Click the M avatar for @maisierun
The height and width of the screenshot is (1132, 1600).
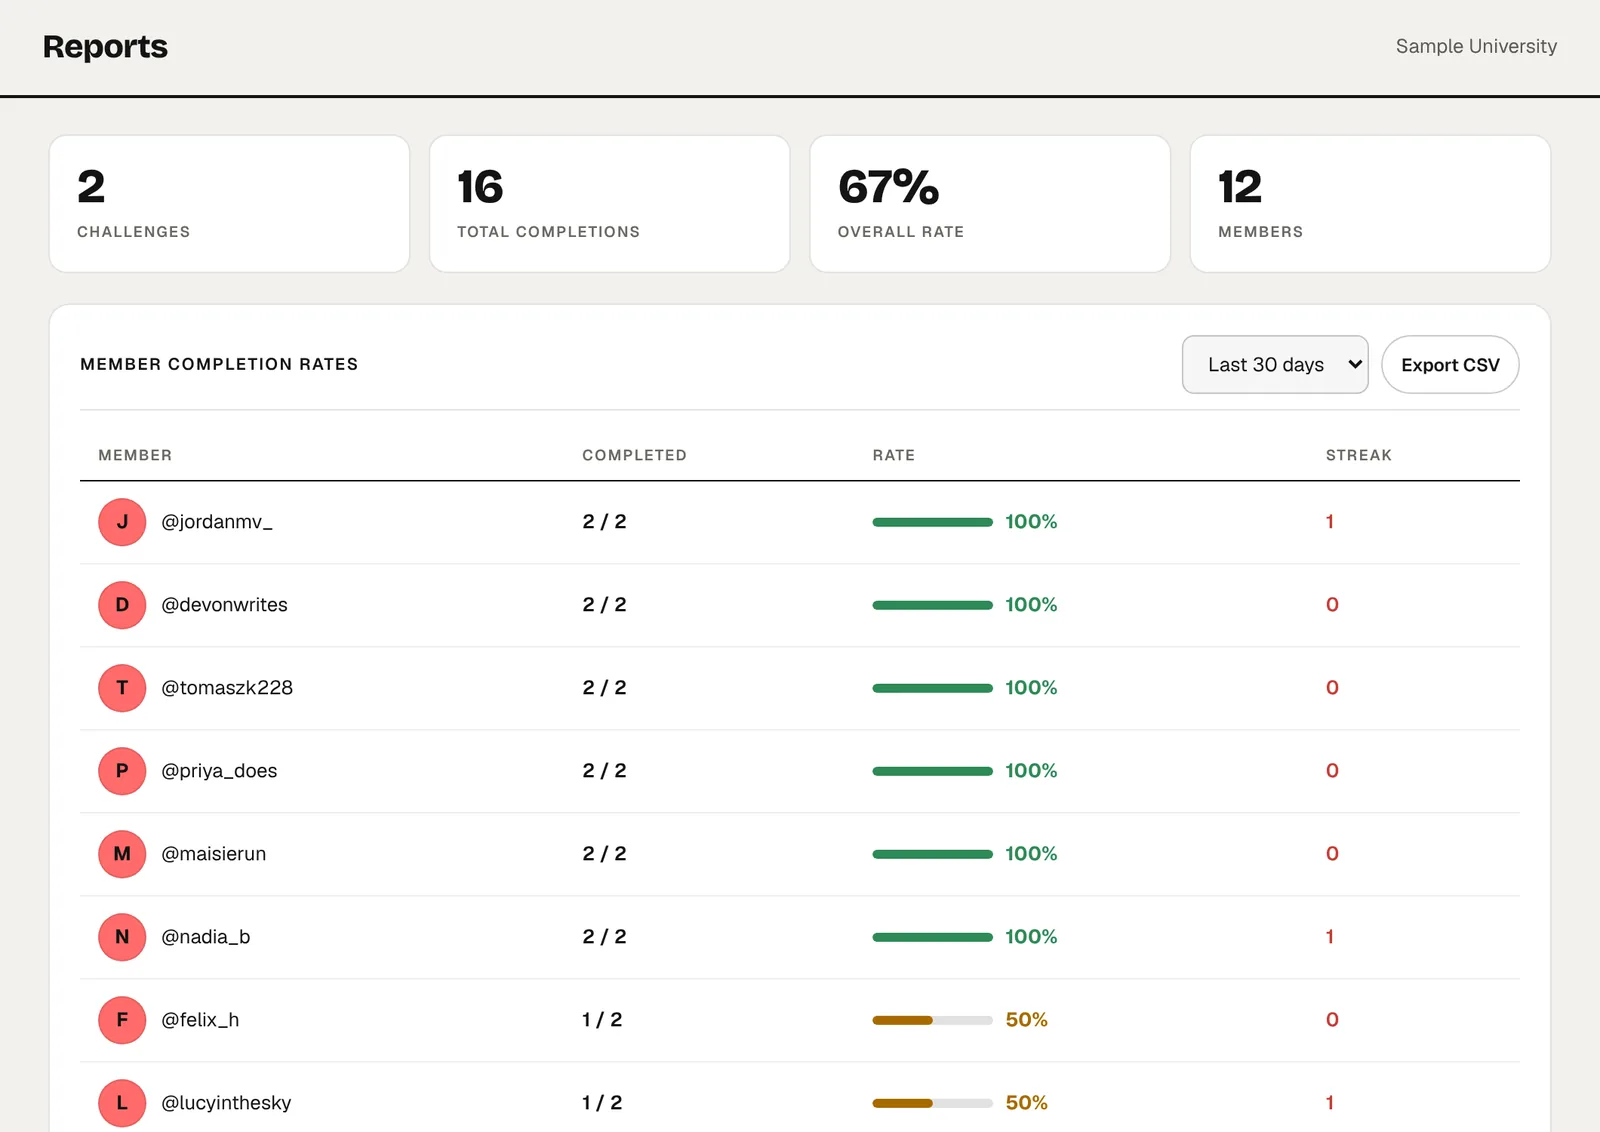coord(122,854)
